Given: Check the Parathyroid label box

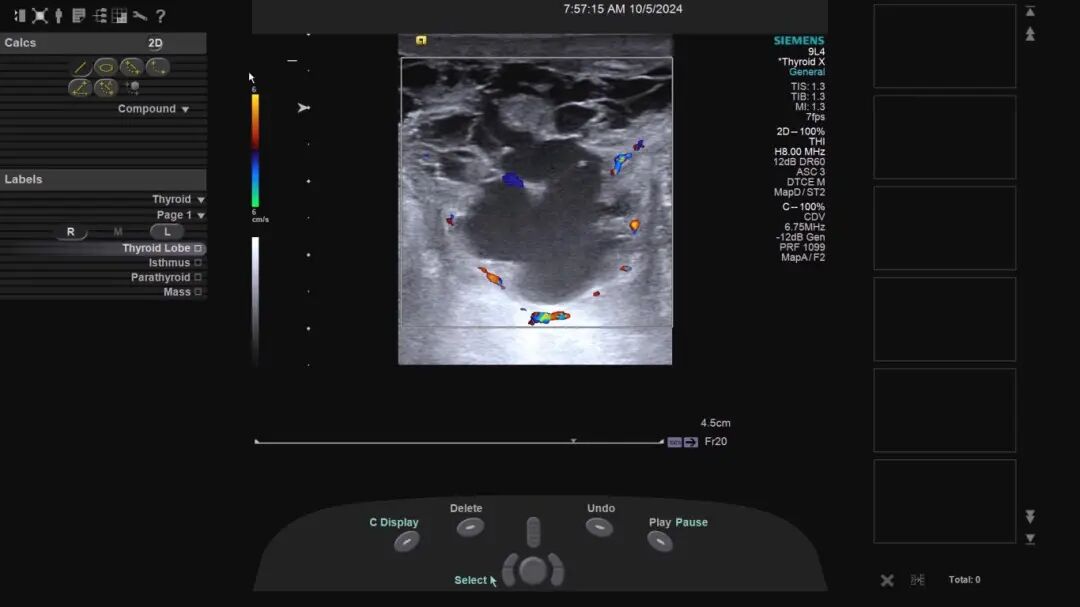Looking at the screenshot, I should pos(198,277).
